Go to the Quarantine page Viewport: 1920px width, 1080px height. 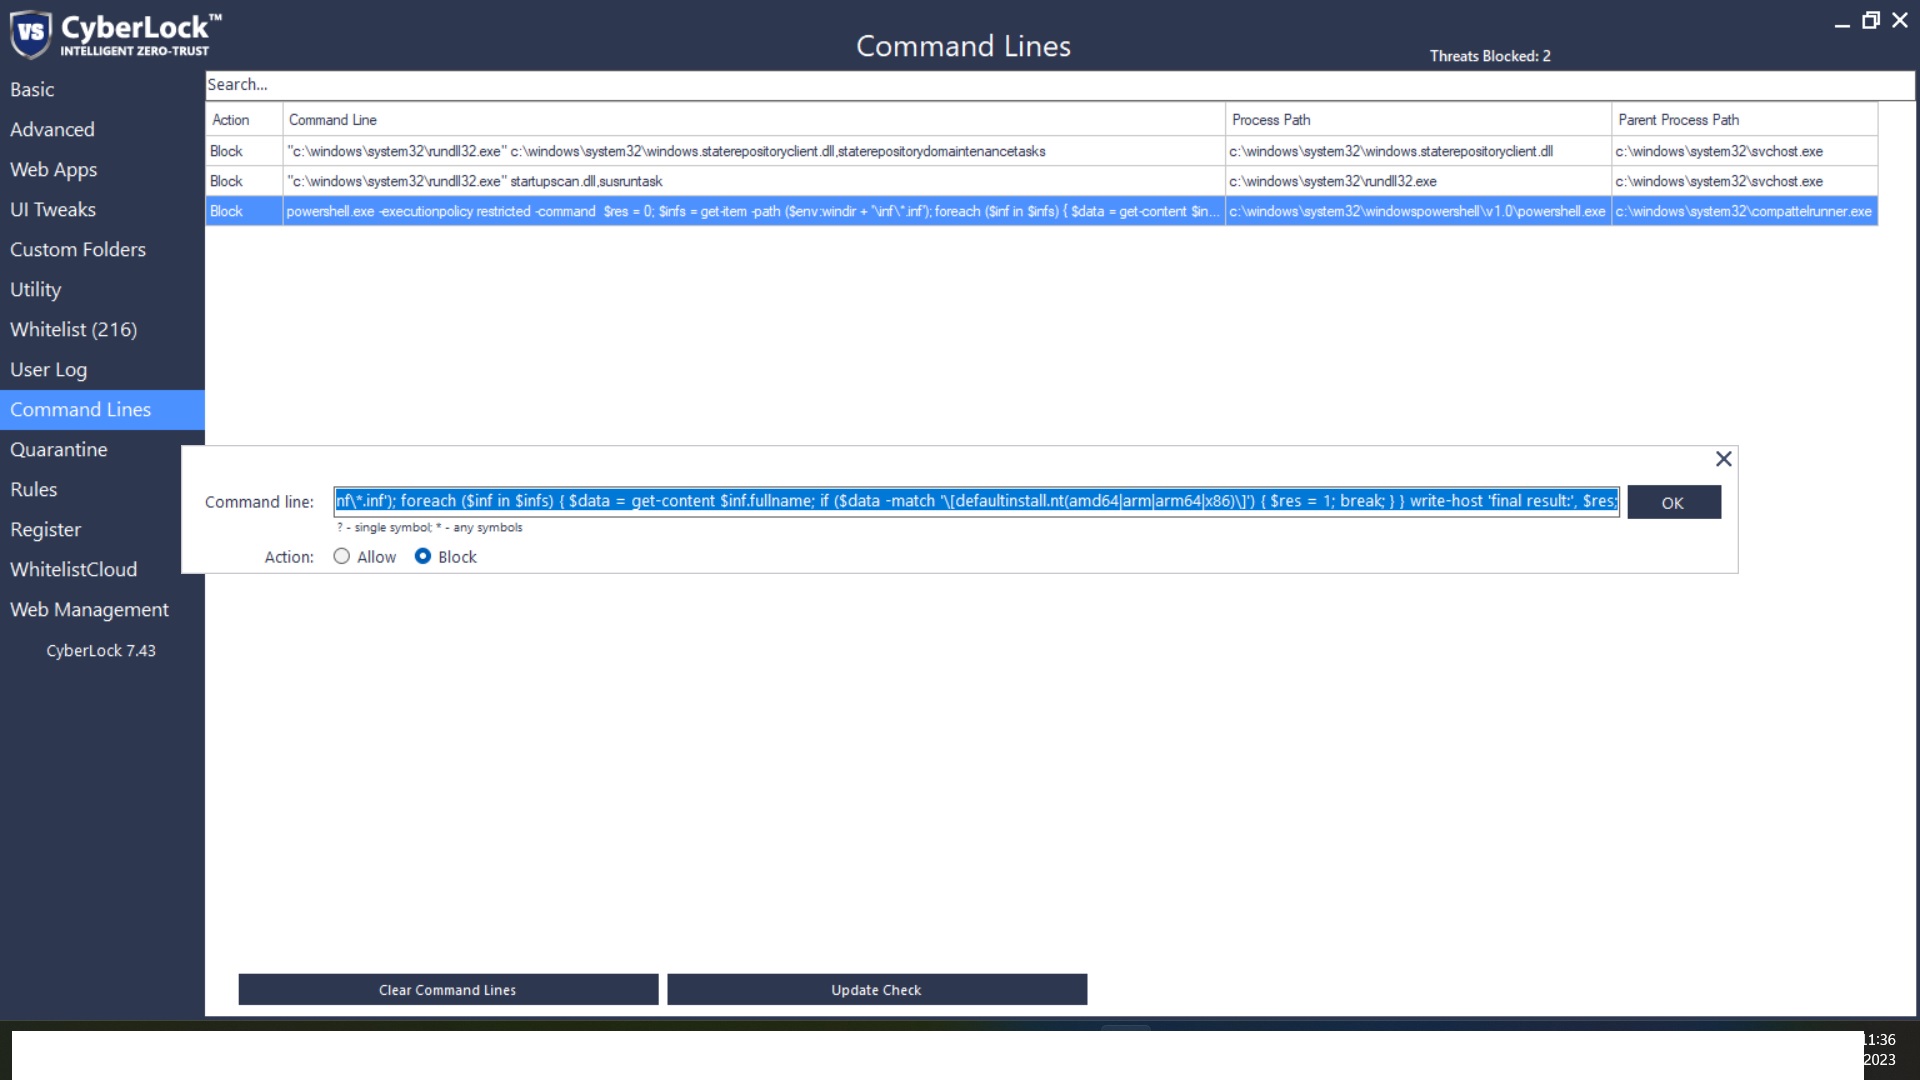pyautogui.click(x=58, y=450)
